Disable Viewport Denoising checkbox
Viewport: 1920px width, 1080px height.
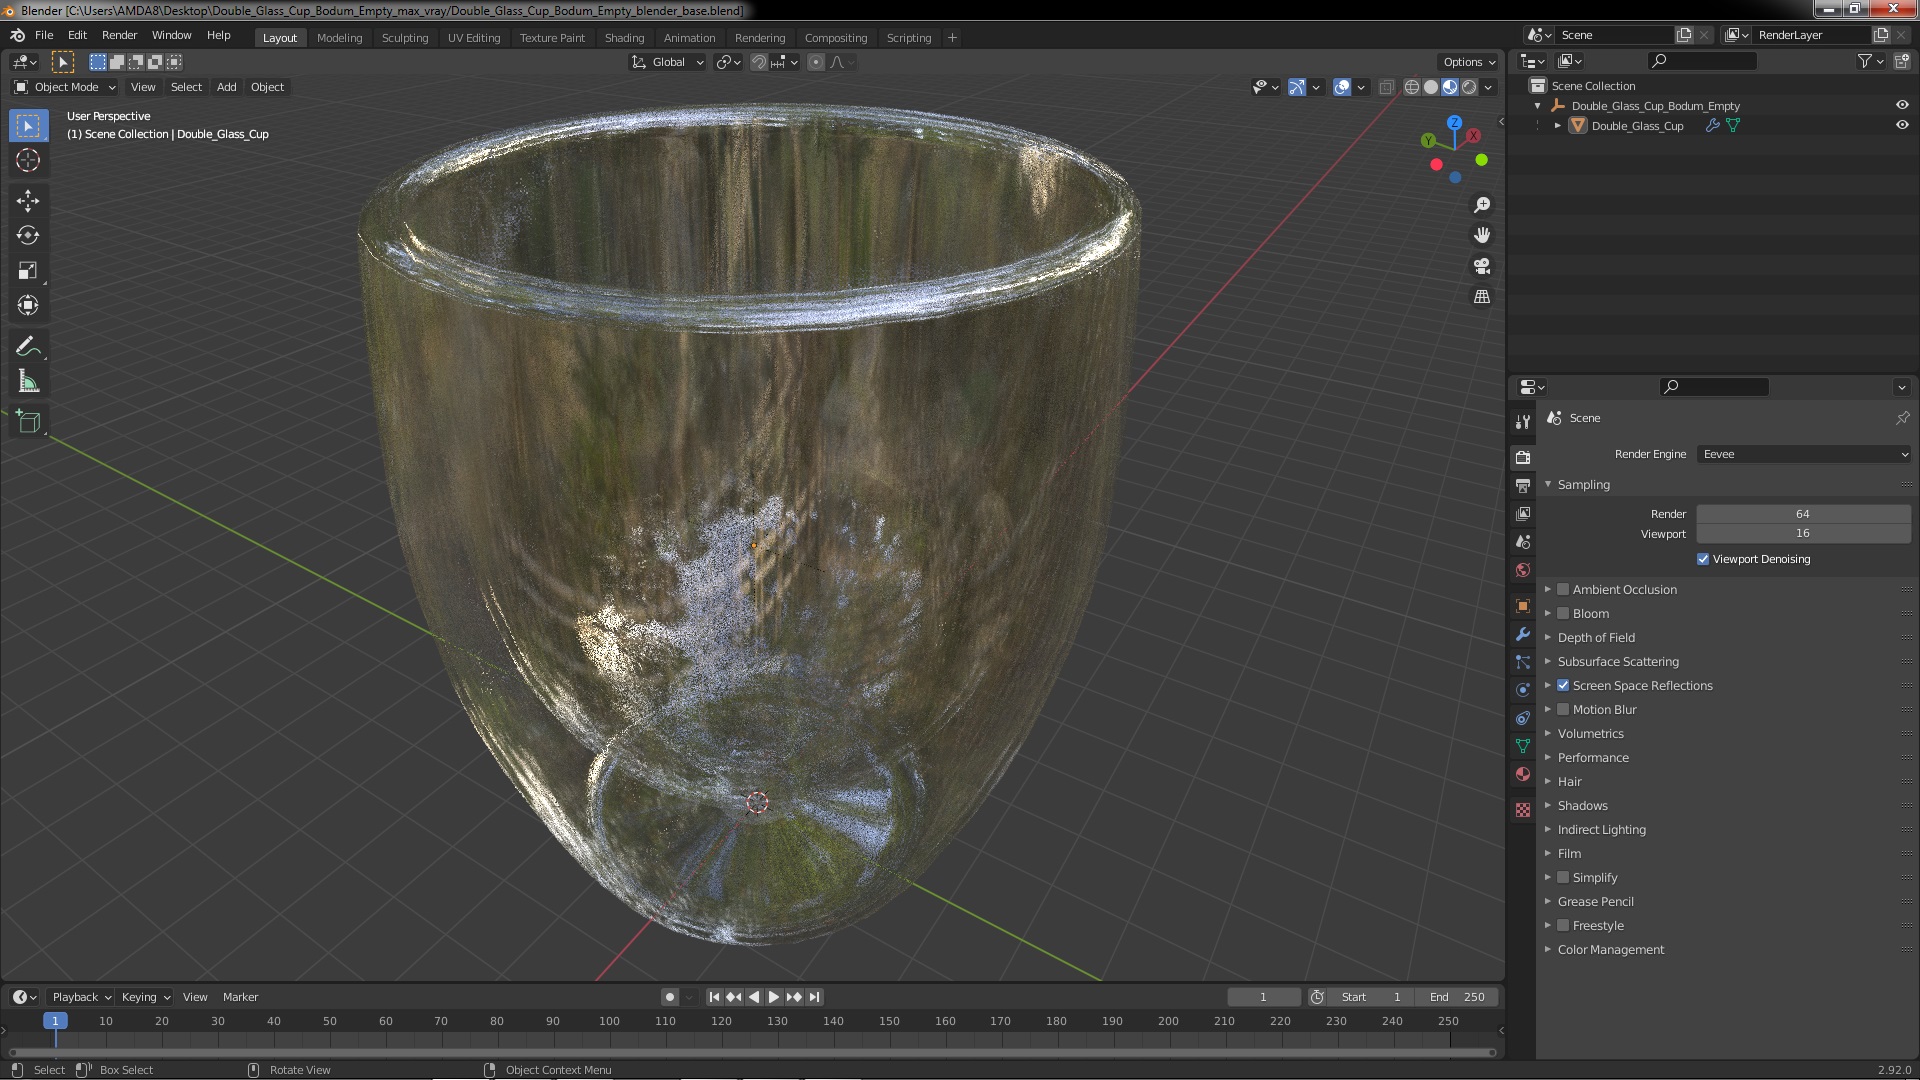pos(1703,559)
